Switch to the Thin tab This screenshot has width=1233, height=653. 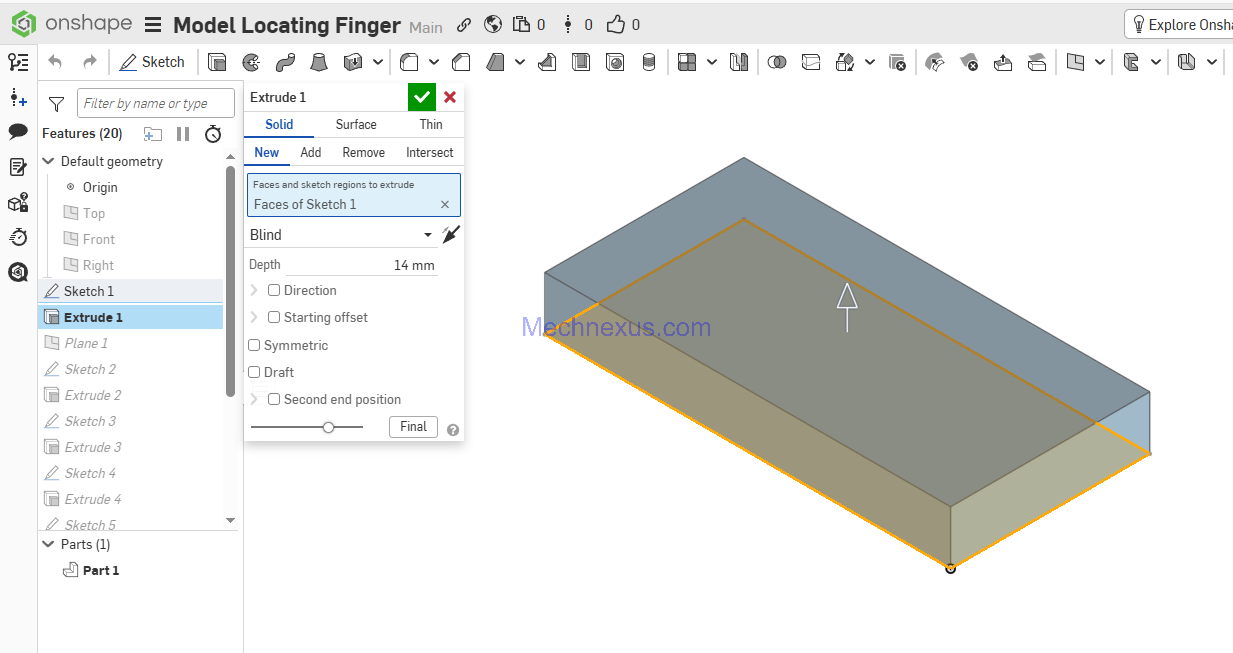(431, 125)
